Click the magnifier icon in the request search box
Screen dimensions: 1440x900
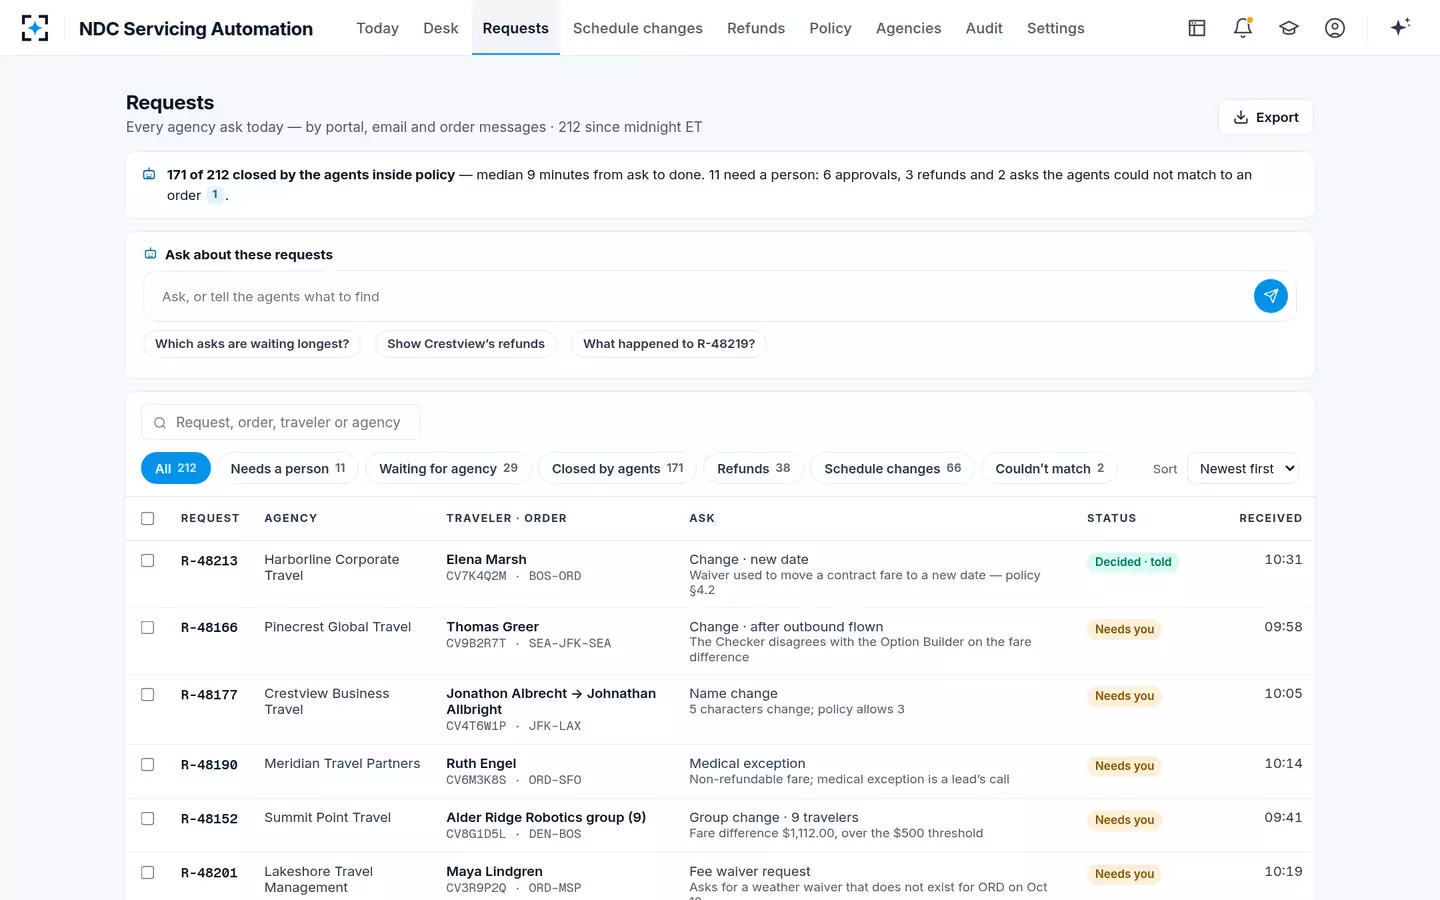click(159, 423)
